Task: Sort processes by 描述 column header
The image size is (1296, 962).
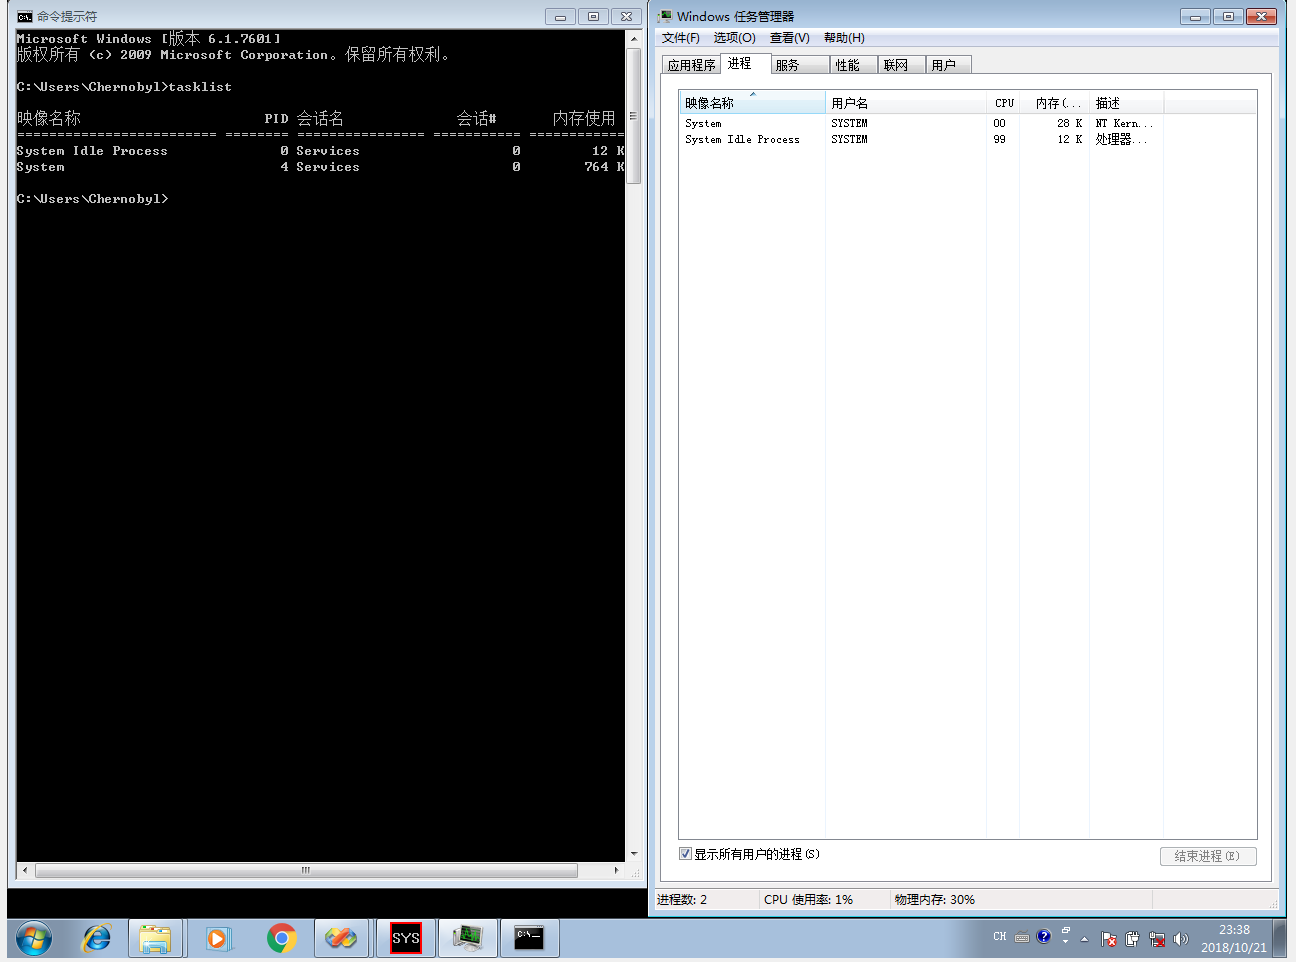Action: tap(1127, 103)
